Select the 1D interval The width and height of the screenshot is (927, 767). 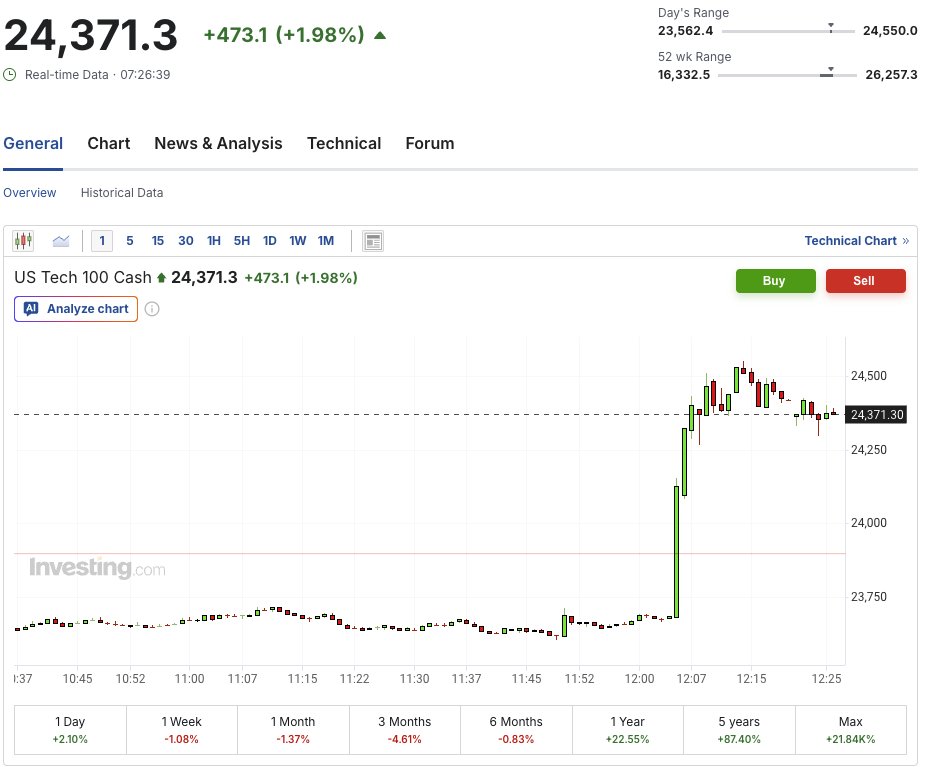(270, 241)
